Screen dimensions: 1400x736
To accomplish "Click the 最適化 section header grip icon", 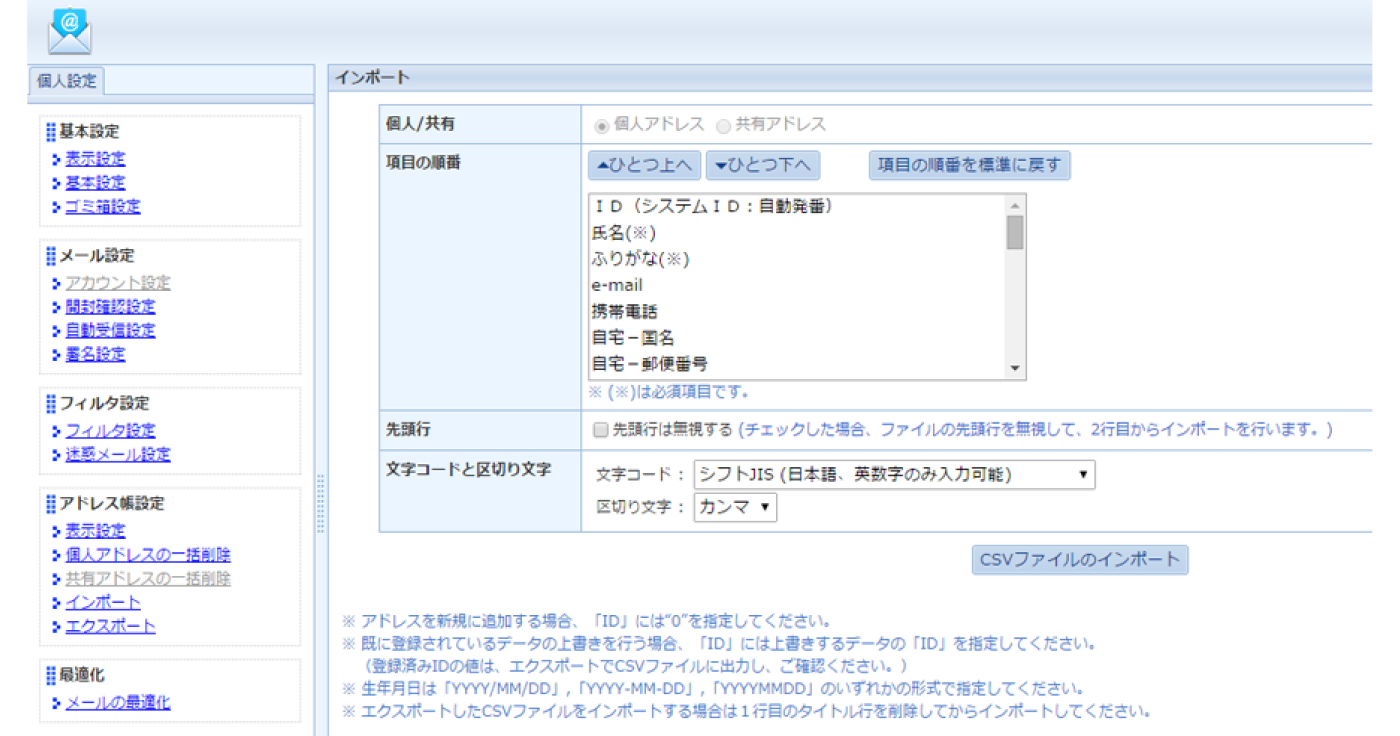I will pyautogui.click(x=51, y=676).
